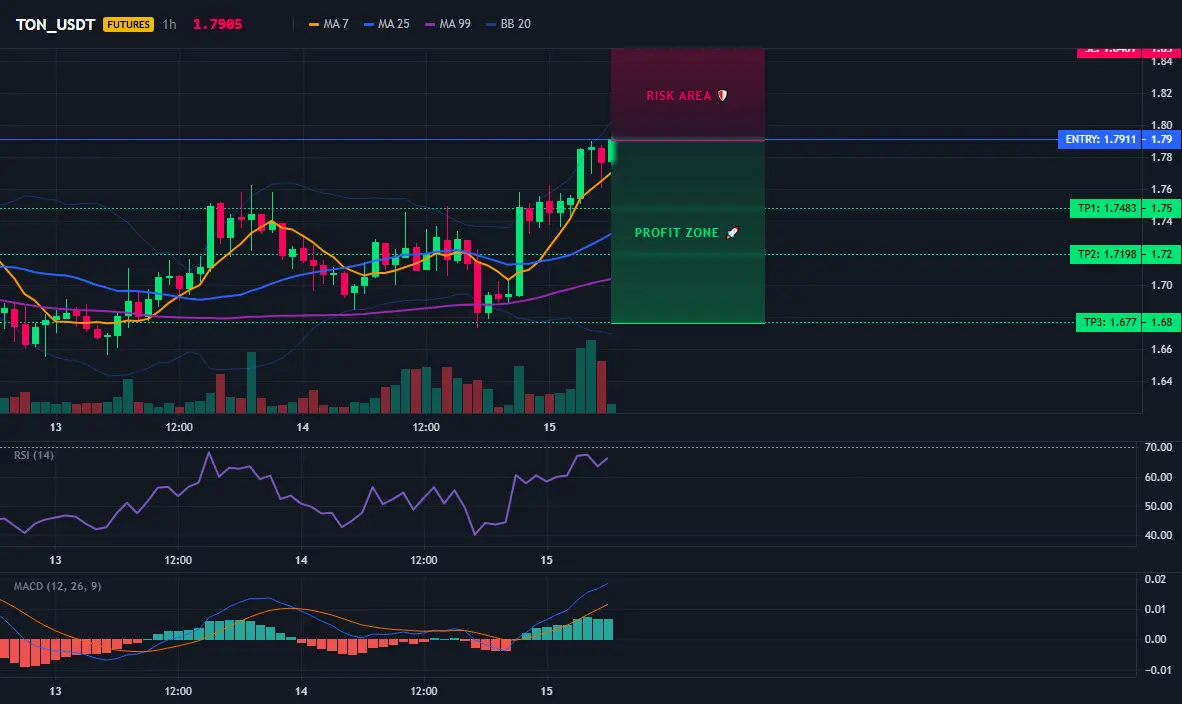This screenshot has width=1182, height=704.
Task: Click the FUTURES badge
Action: [128, 24]
